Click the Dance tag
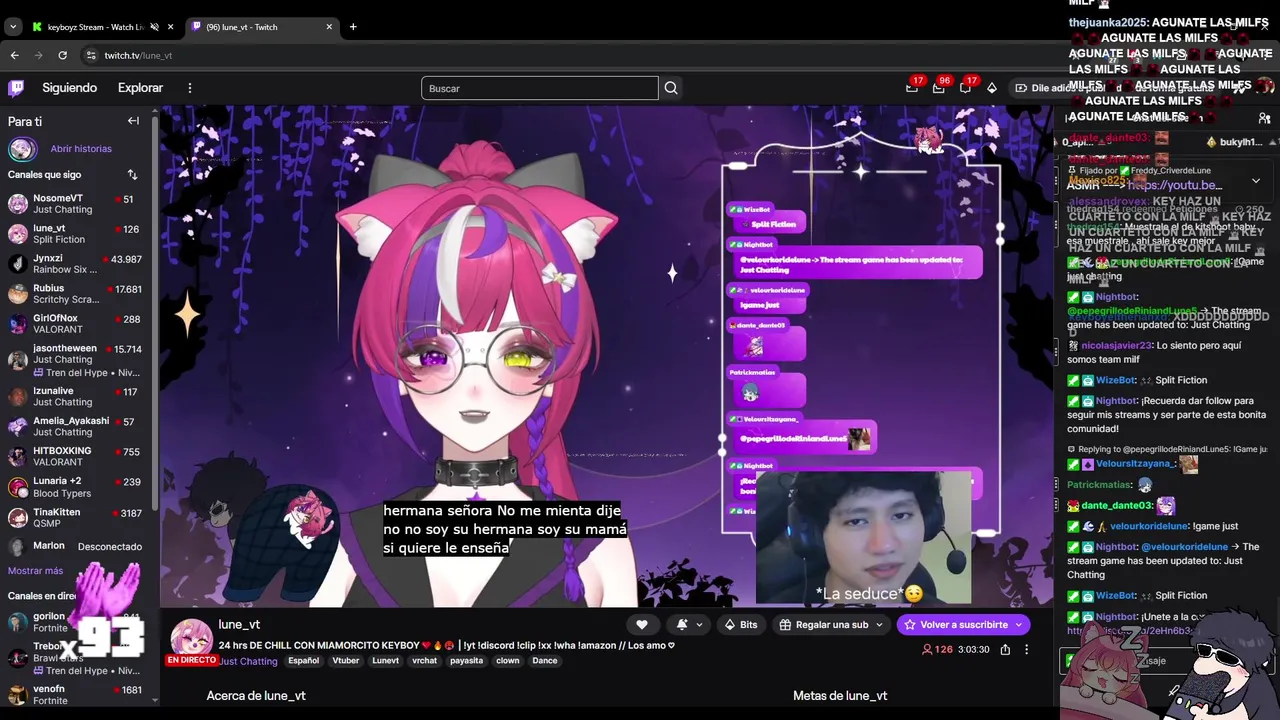Screen dimensions: 1280x720 (545, 661)
